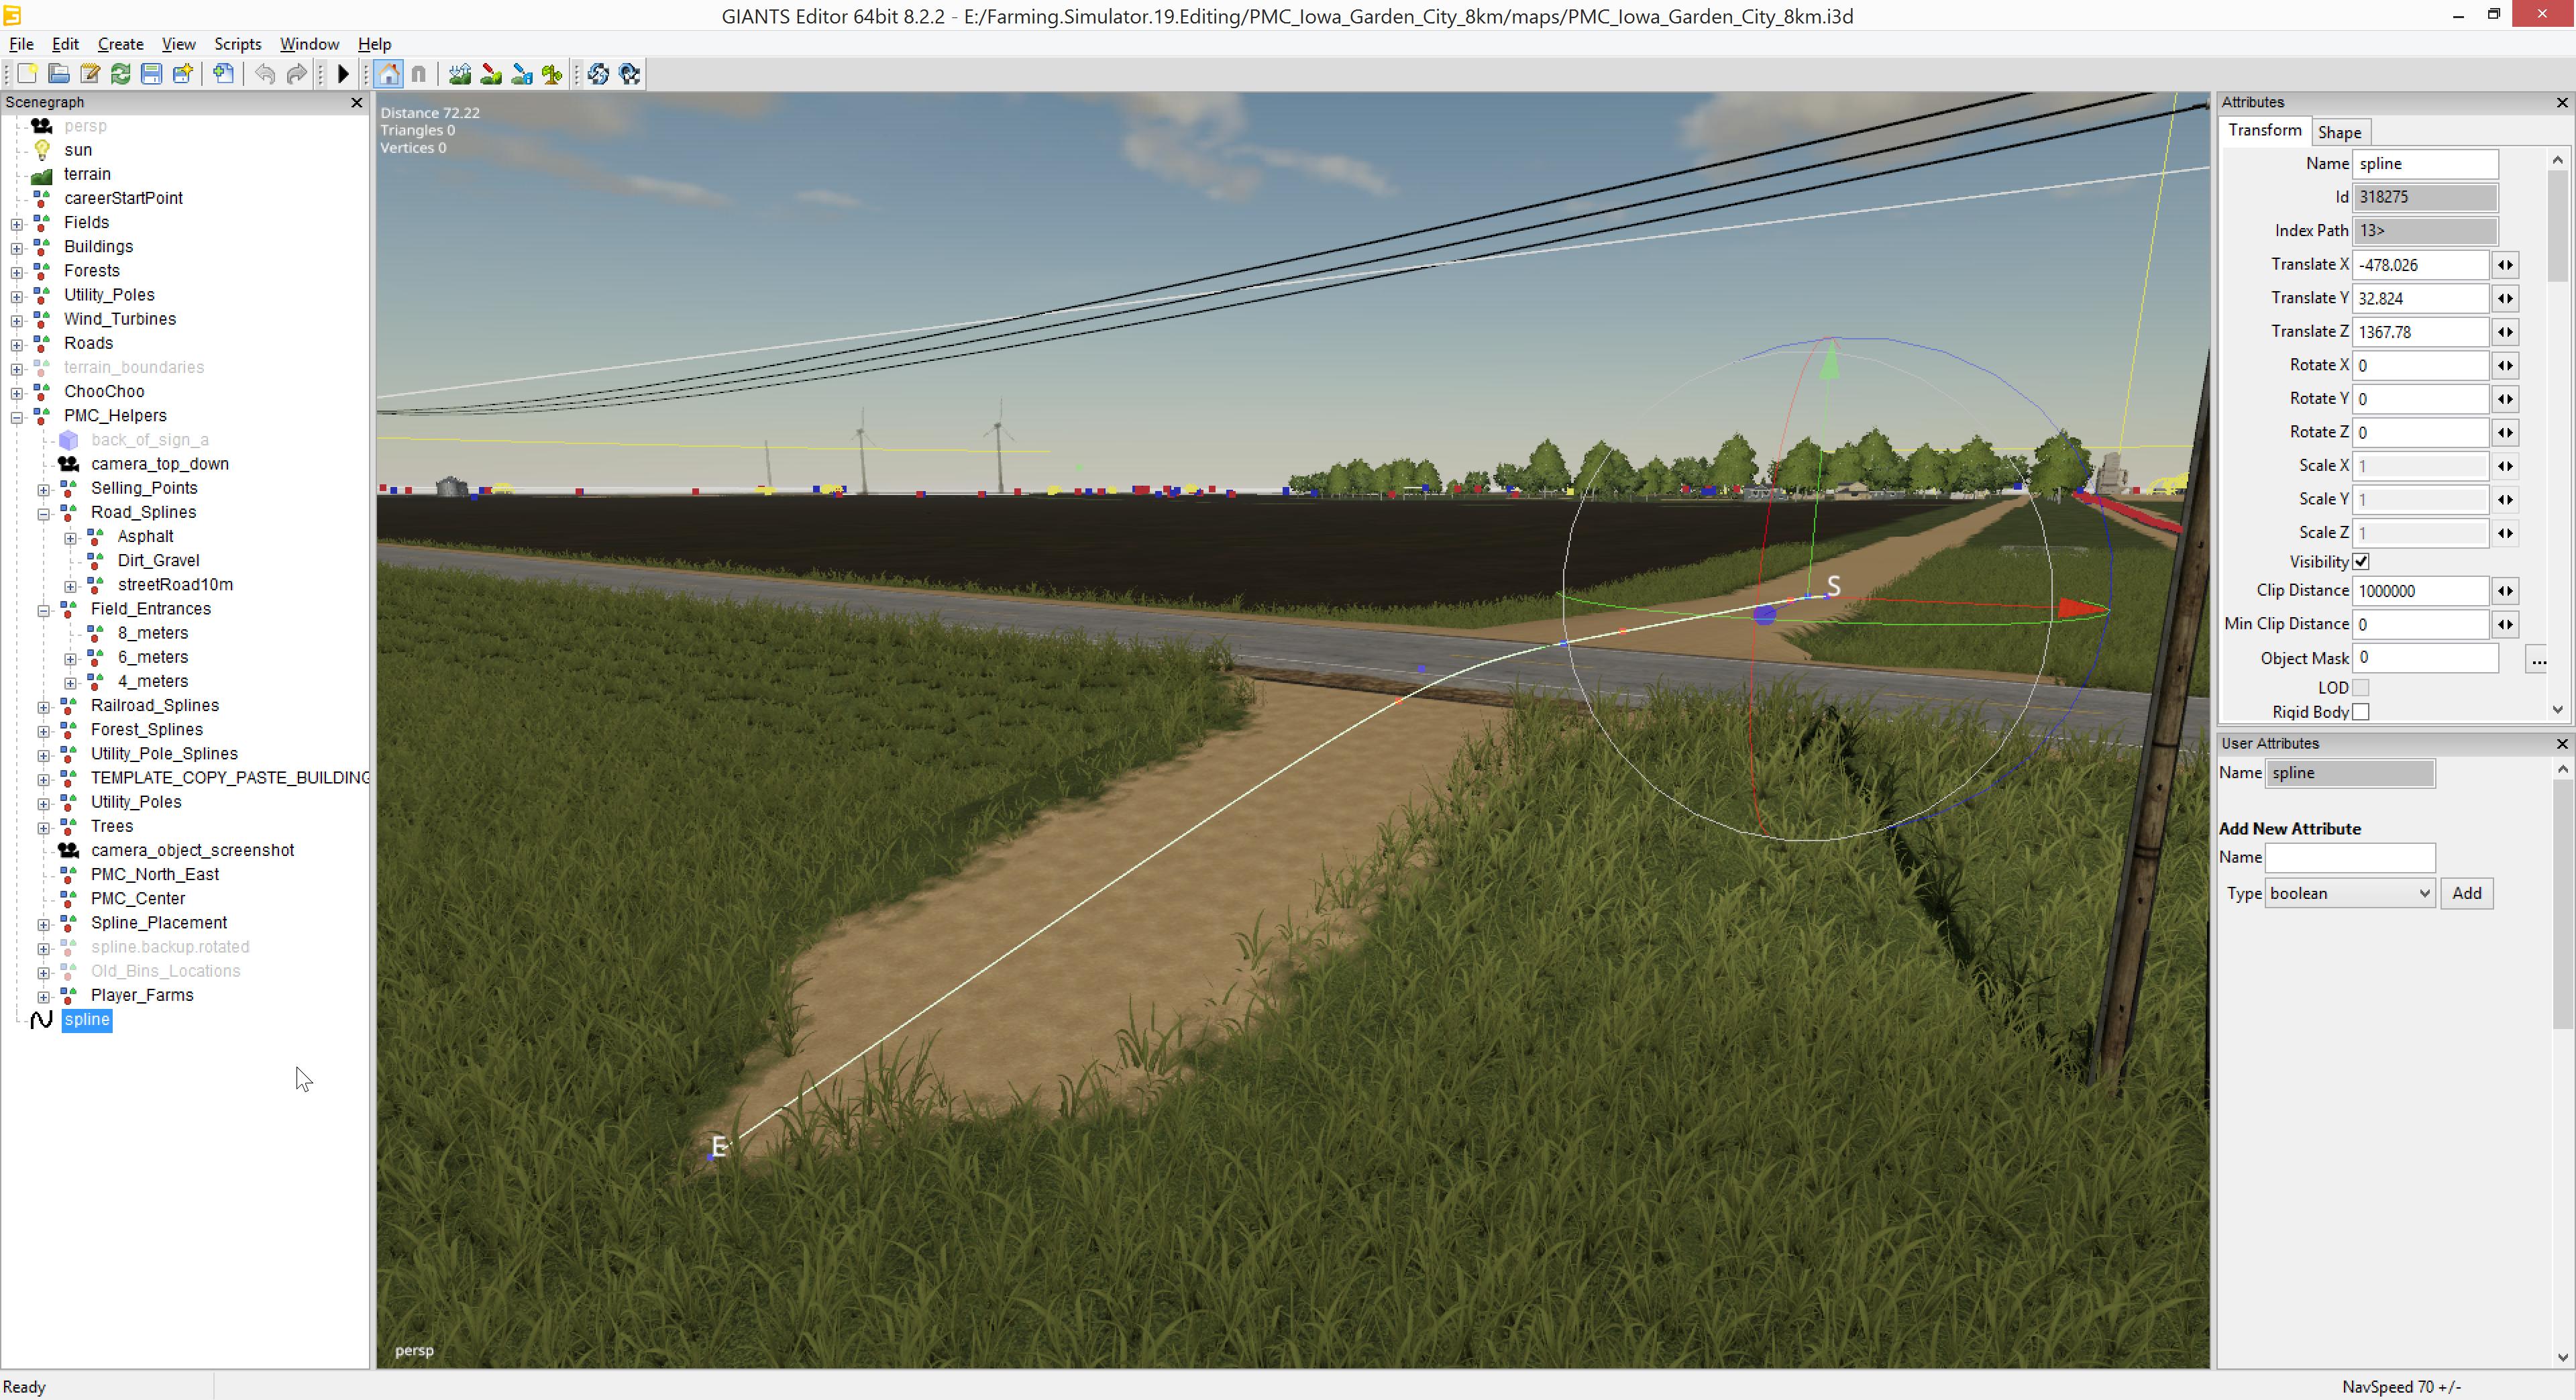
Task: Open Object Mask editor via ellipsis button
Action: [x=2537, y=660]
